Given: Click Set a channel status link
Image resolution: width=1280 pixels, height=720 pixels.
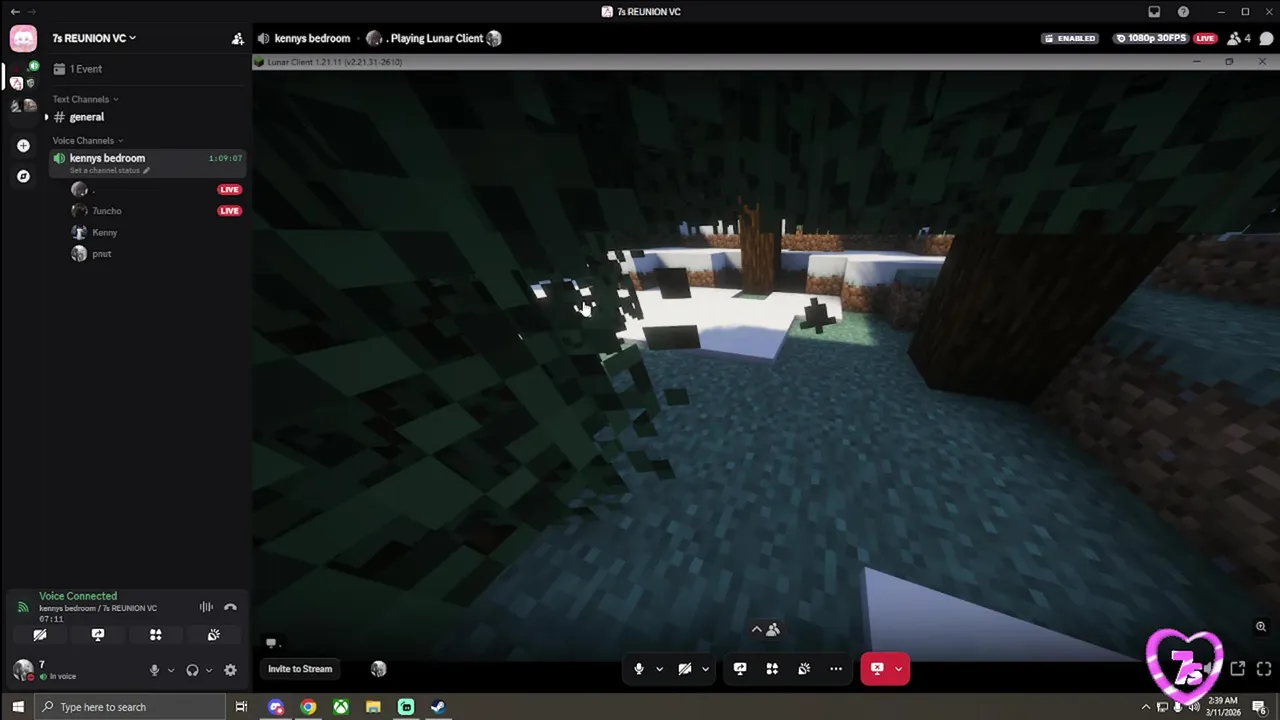Looking at the screenshot, I should pyautogui.click(x=109, y=170).
